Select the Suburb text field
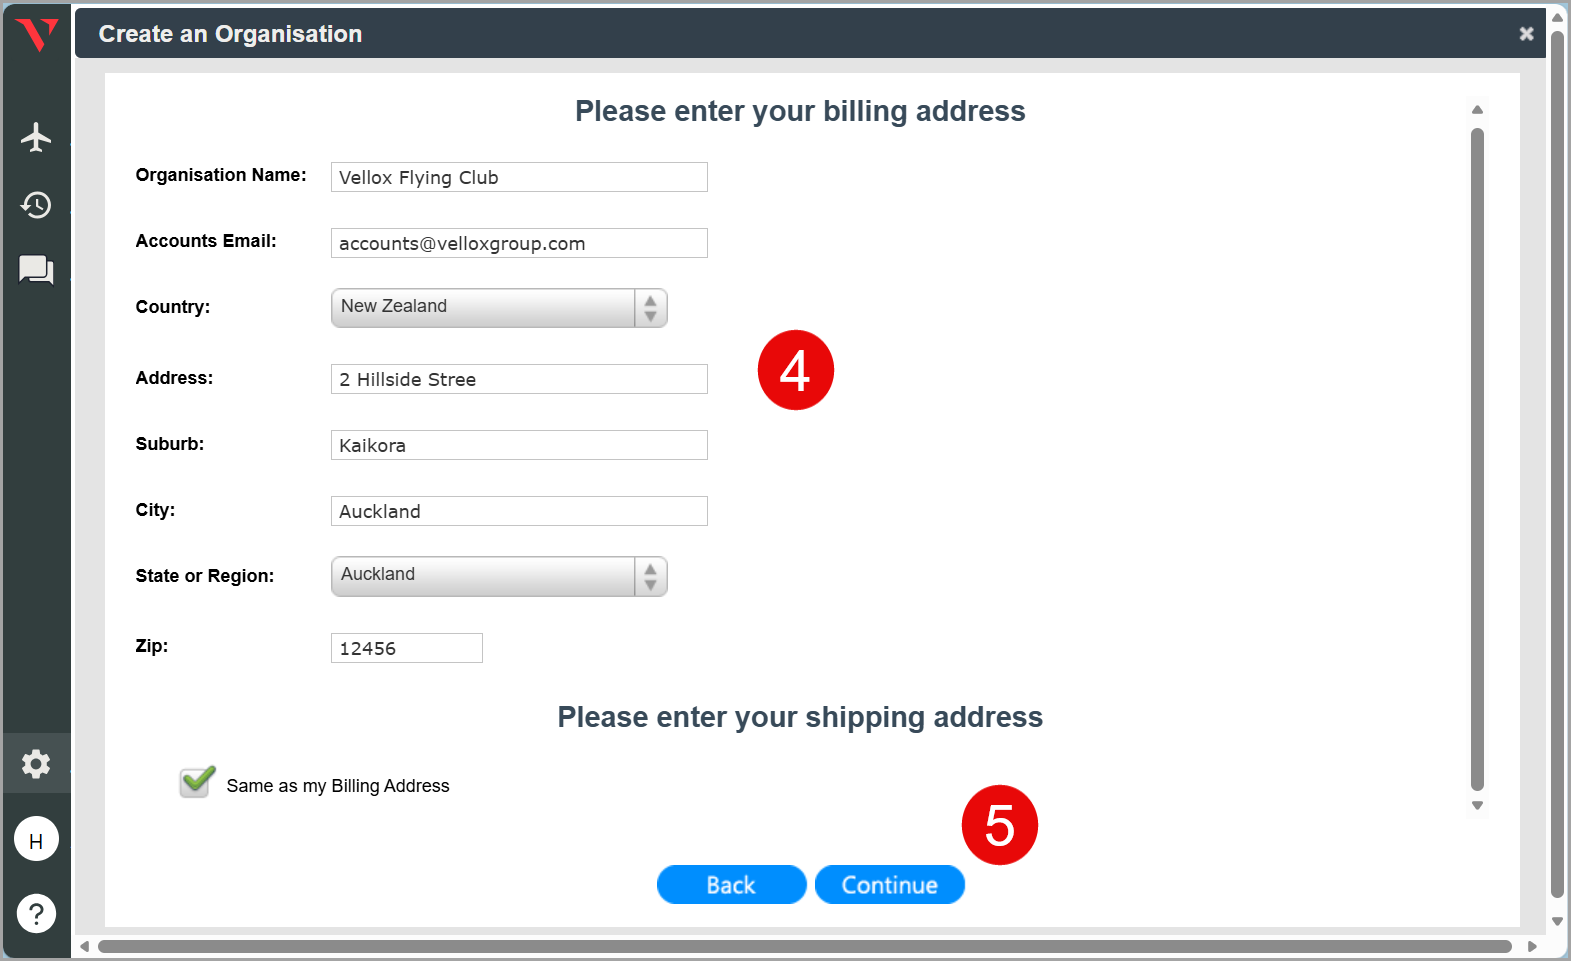Viewport: 1571px width, 961px height. [519, 446]
